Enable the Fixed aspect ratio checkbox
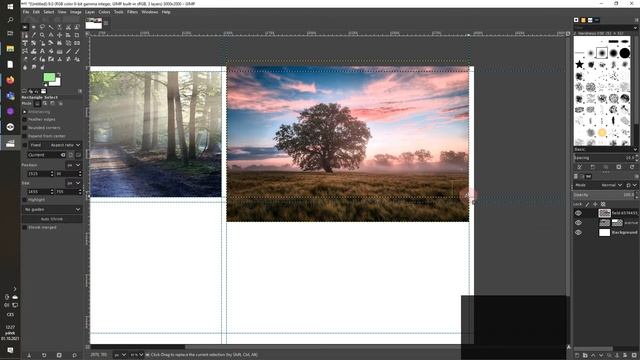The width and height of the screenshot is (640, 360). click(24, 145)
